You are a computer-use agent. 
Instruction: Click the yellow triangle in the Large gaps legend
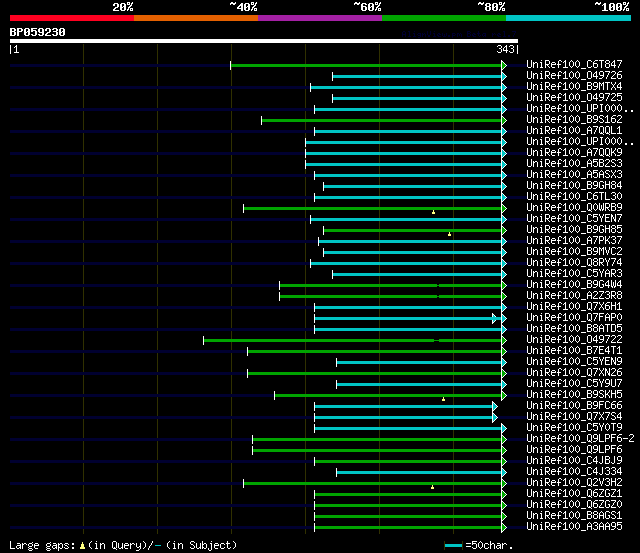[82, 546]
